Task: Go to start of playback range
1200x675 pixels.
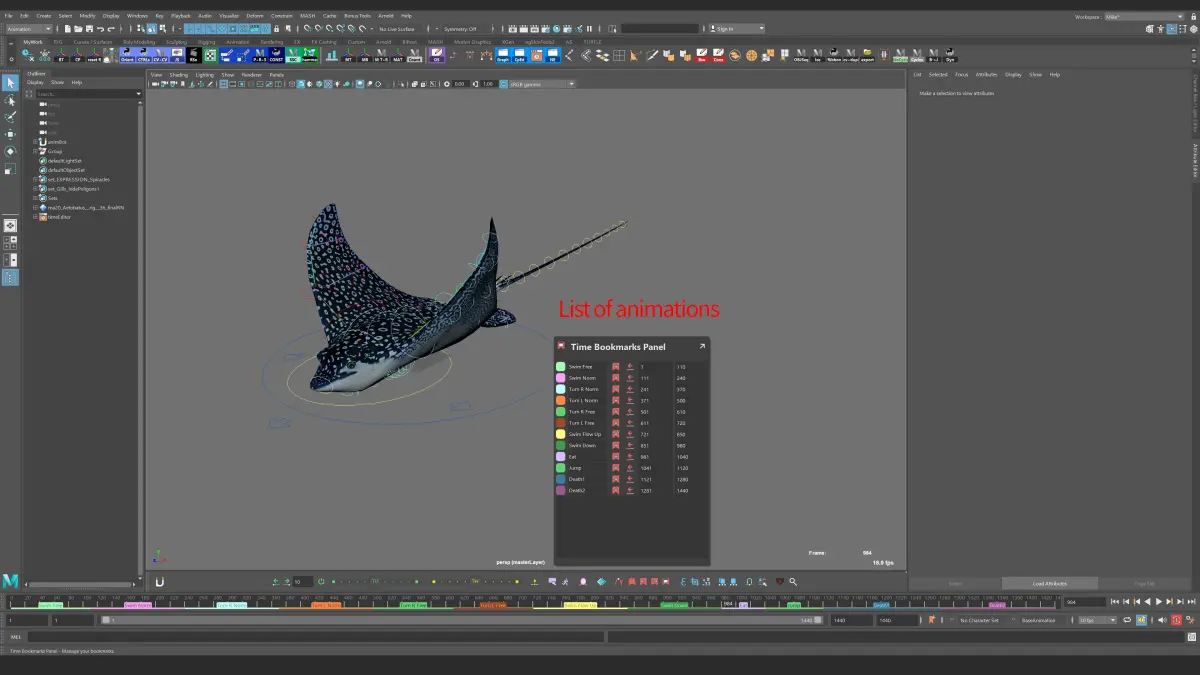Action: pos(1115,602)
